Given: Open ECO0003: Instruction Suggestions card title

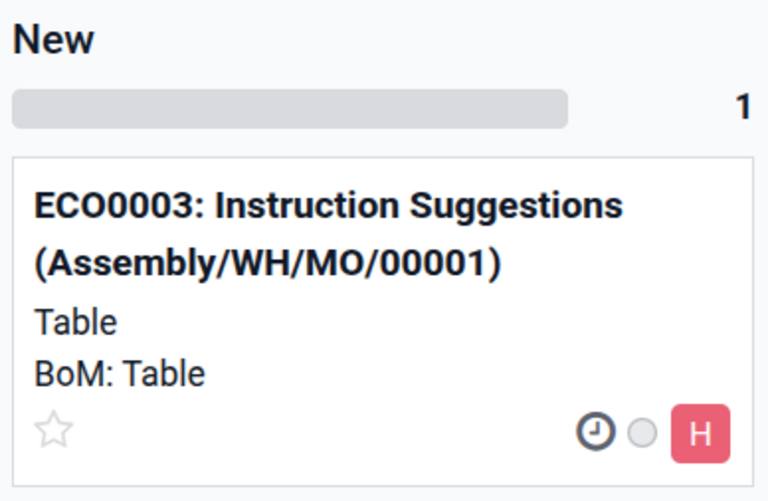Looking at the screenshot, I should (x=328, y=205).
